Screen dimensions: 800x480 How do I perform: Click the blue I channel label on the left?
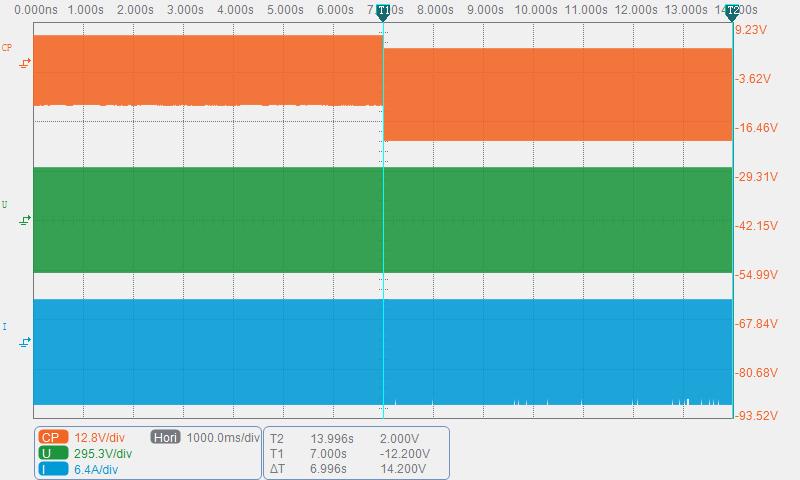coord(5,326)
